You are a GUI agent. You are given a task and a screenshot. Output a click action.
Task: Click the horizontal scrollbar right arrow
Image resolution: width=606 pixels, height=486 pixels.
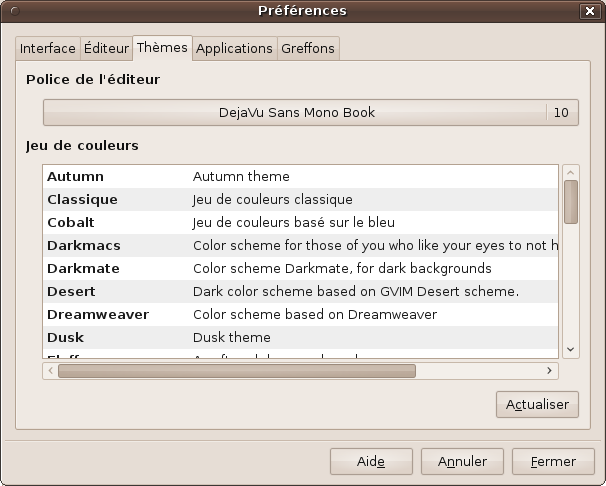pos(549,371)
